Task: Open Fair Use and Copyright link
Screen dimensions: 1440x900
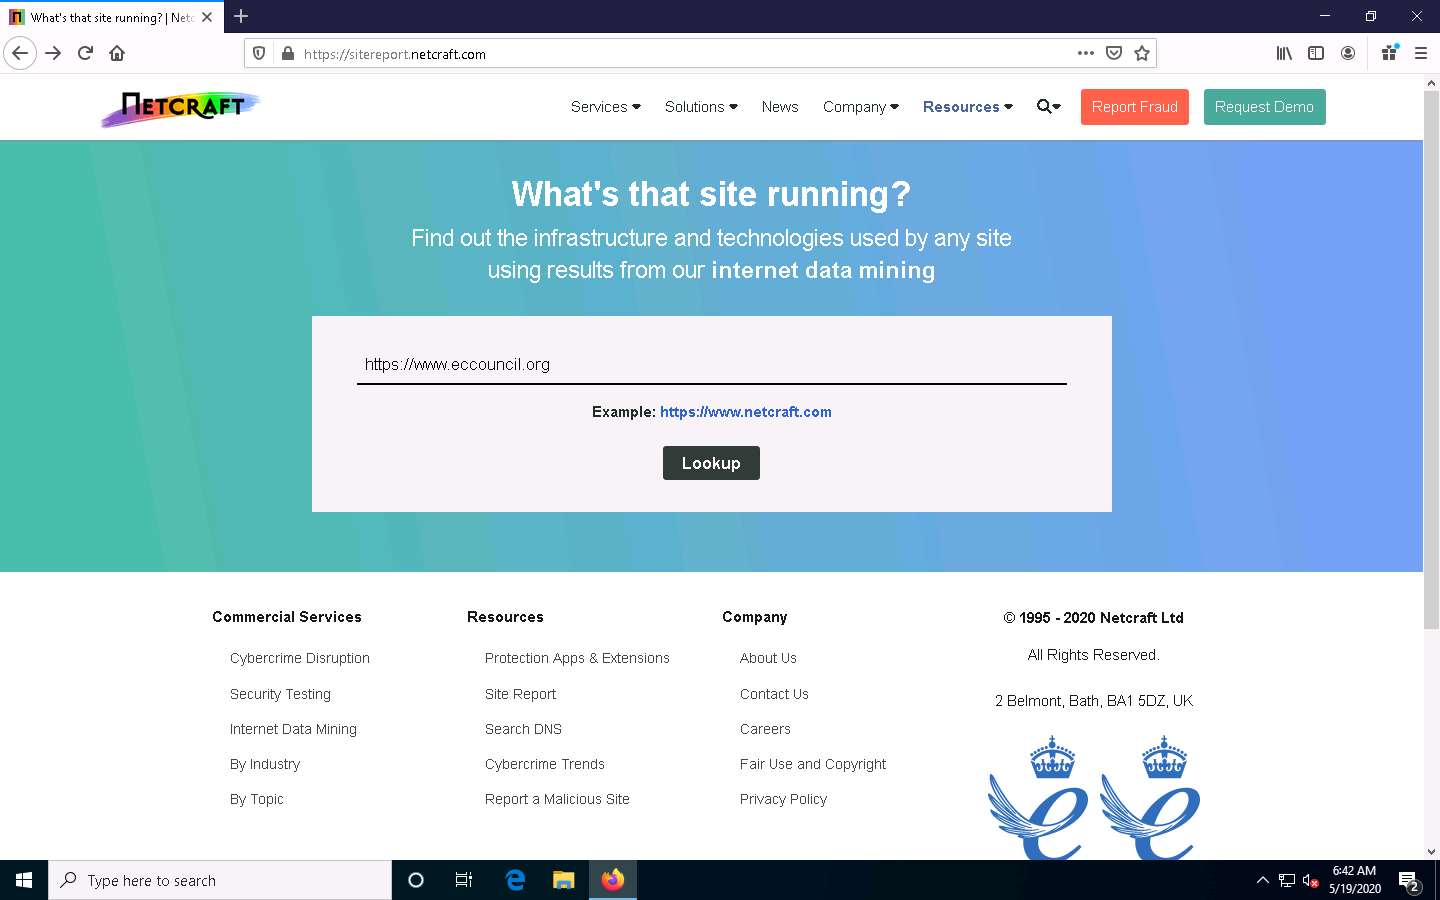Action: click(x=813, y=764)
